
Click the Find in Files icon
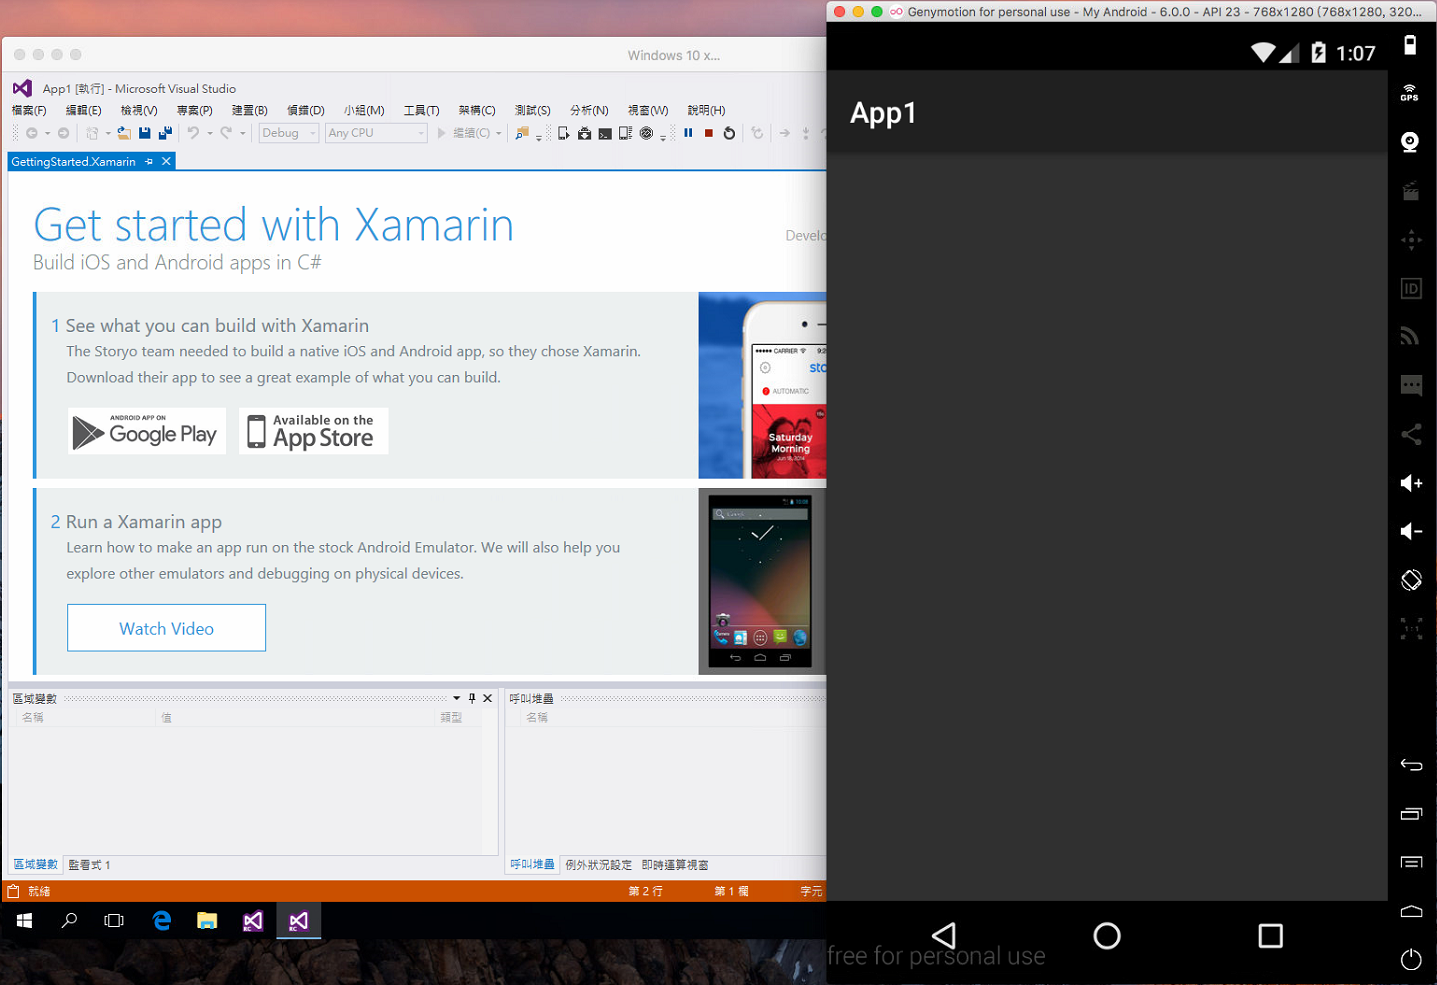(521, 133)
